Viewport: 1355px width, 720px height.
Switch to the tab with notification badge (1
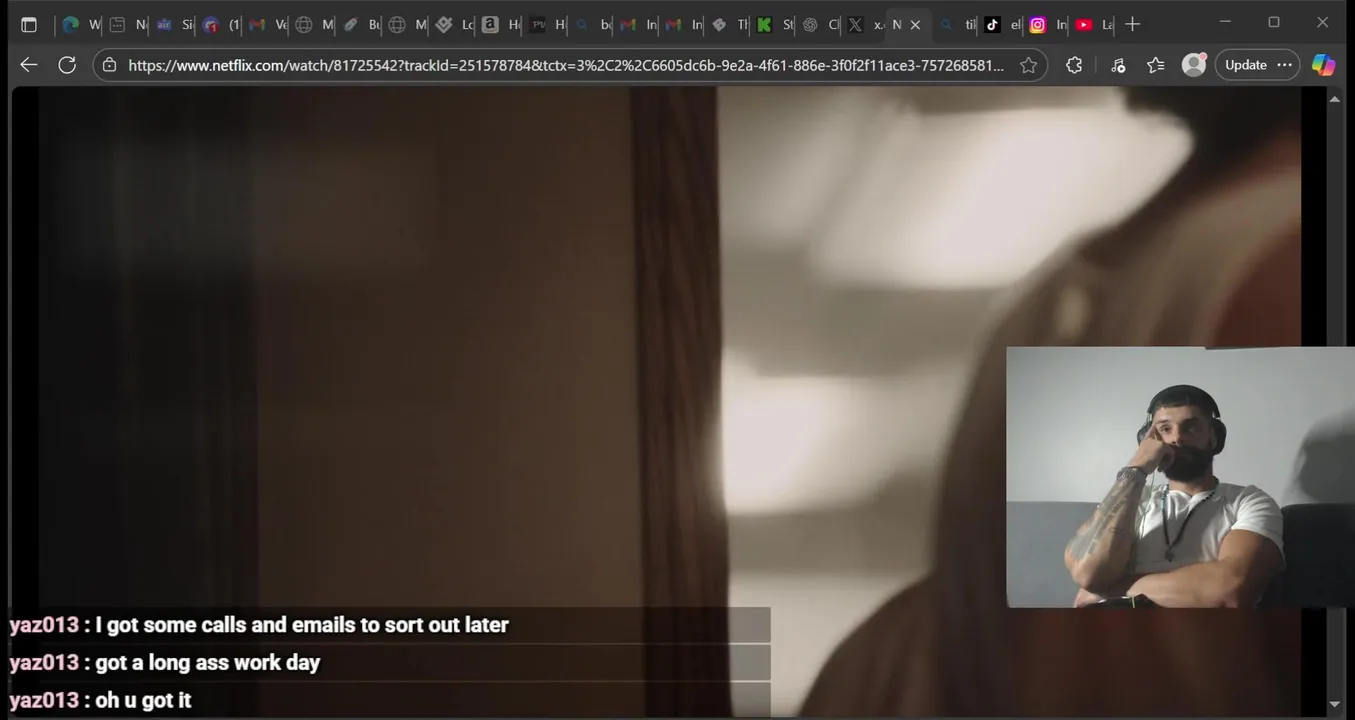tap(220, 25)
